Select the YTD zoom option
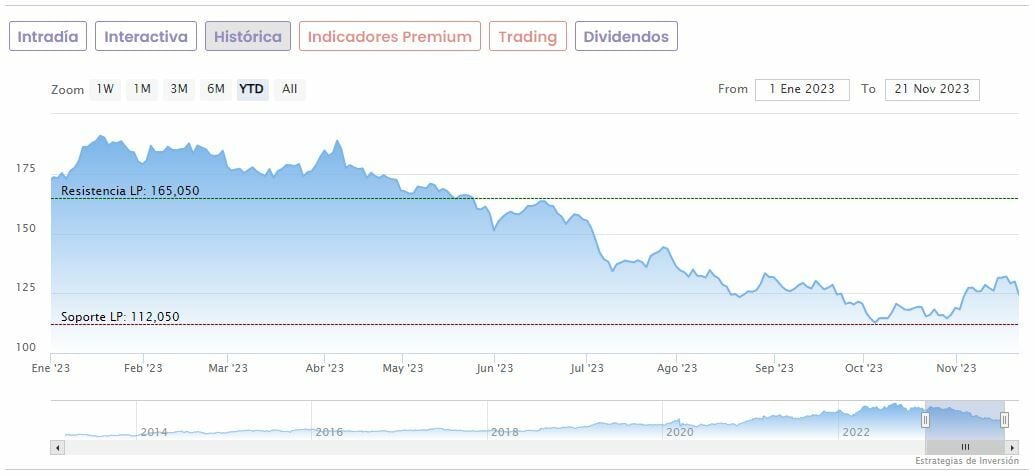 point(251,89)
